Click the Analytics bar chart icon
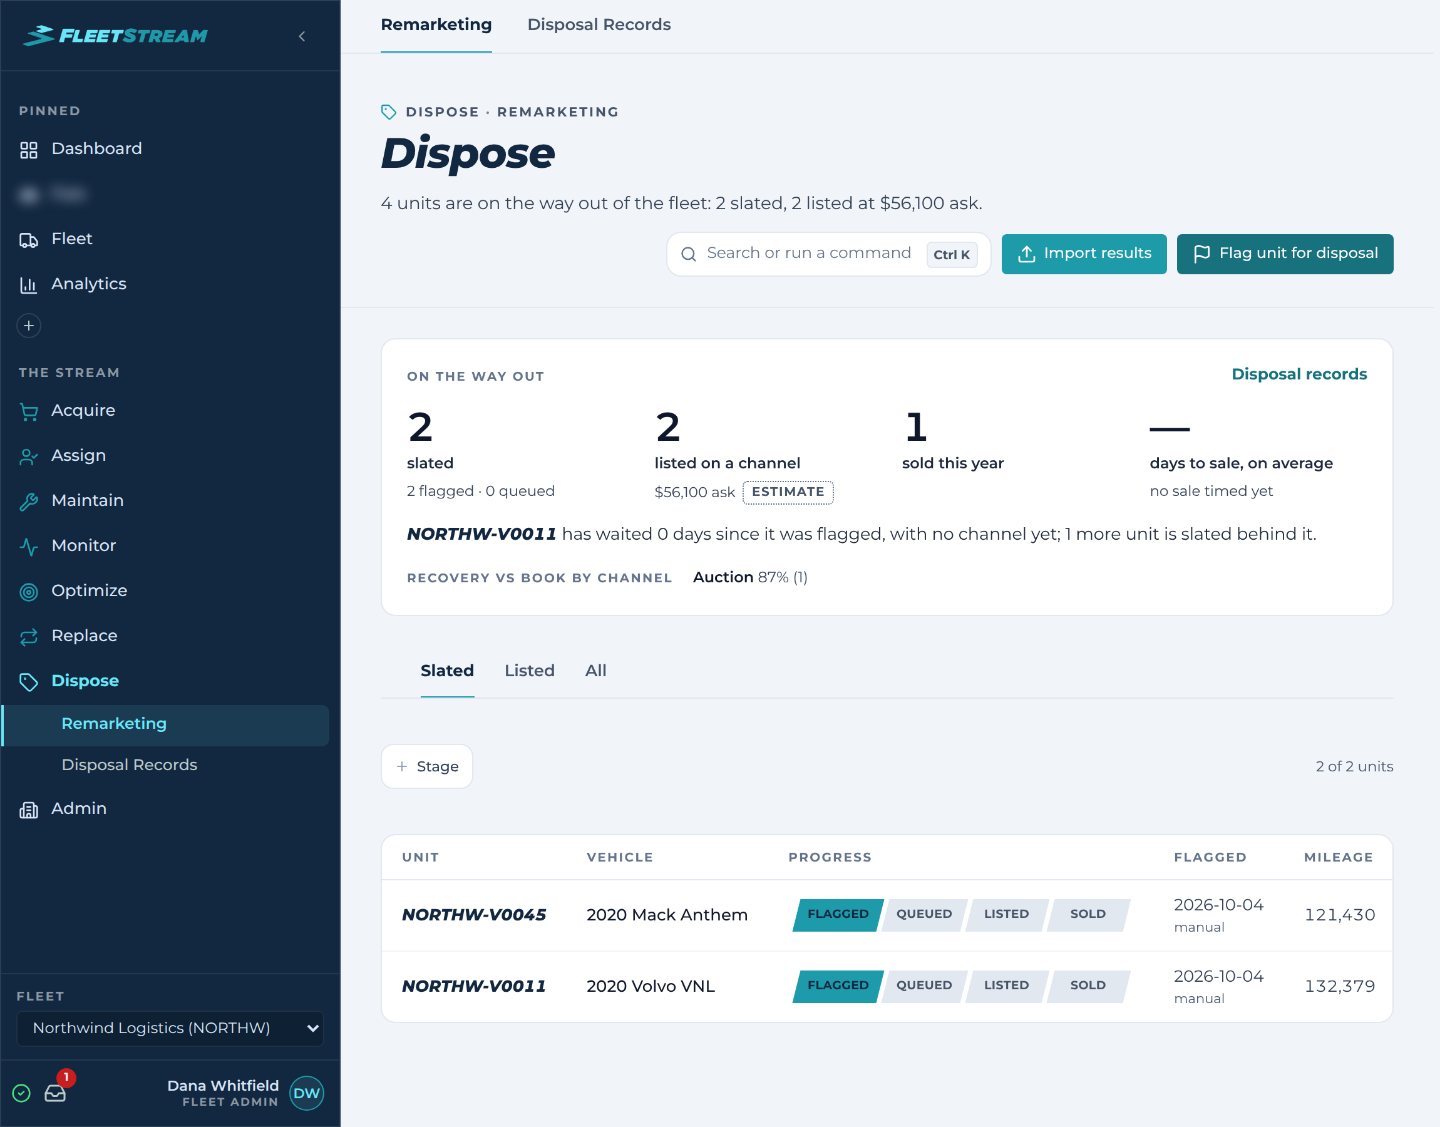Image resolution: width=1440 pixels, height=1127 pixels. [29, 285]
